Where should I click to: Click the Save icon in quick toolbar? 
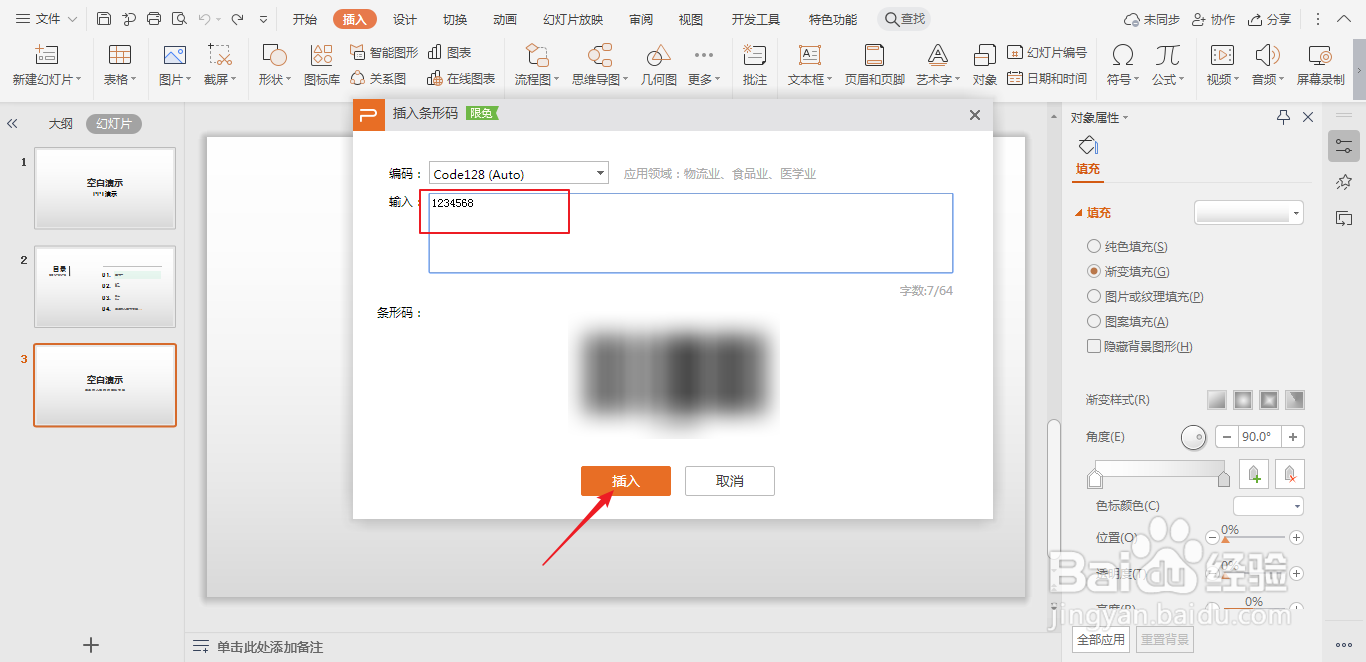point(104,19)
